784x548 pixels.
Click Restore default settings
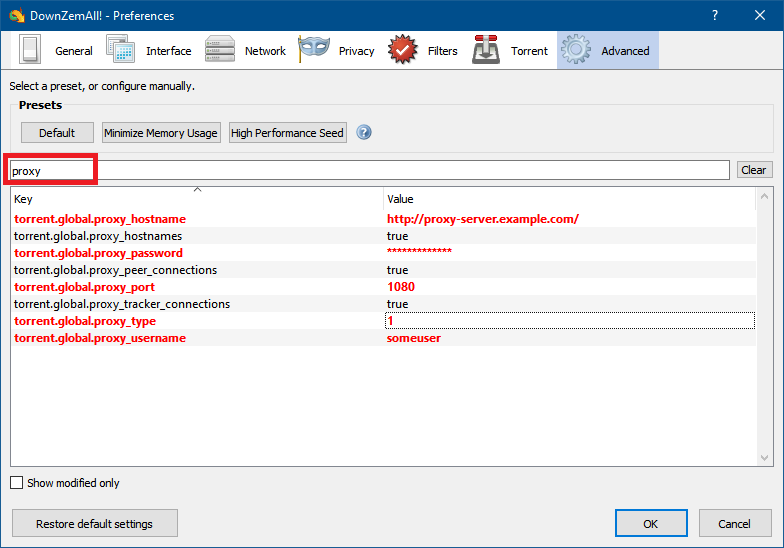click(x=94, y=524)
